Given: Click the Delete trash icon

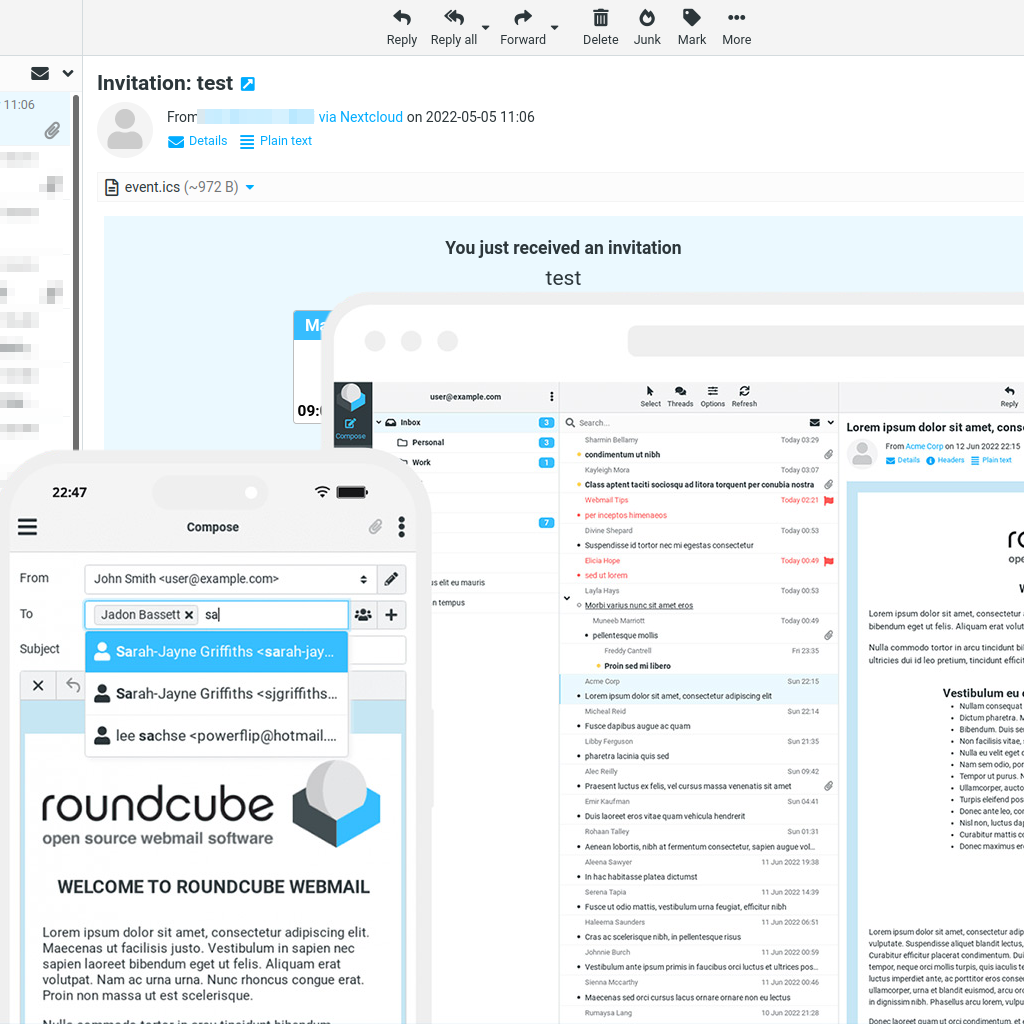Looking at the screenshot, I should pos(600,27).
